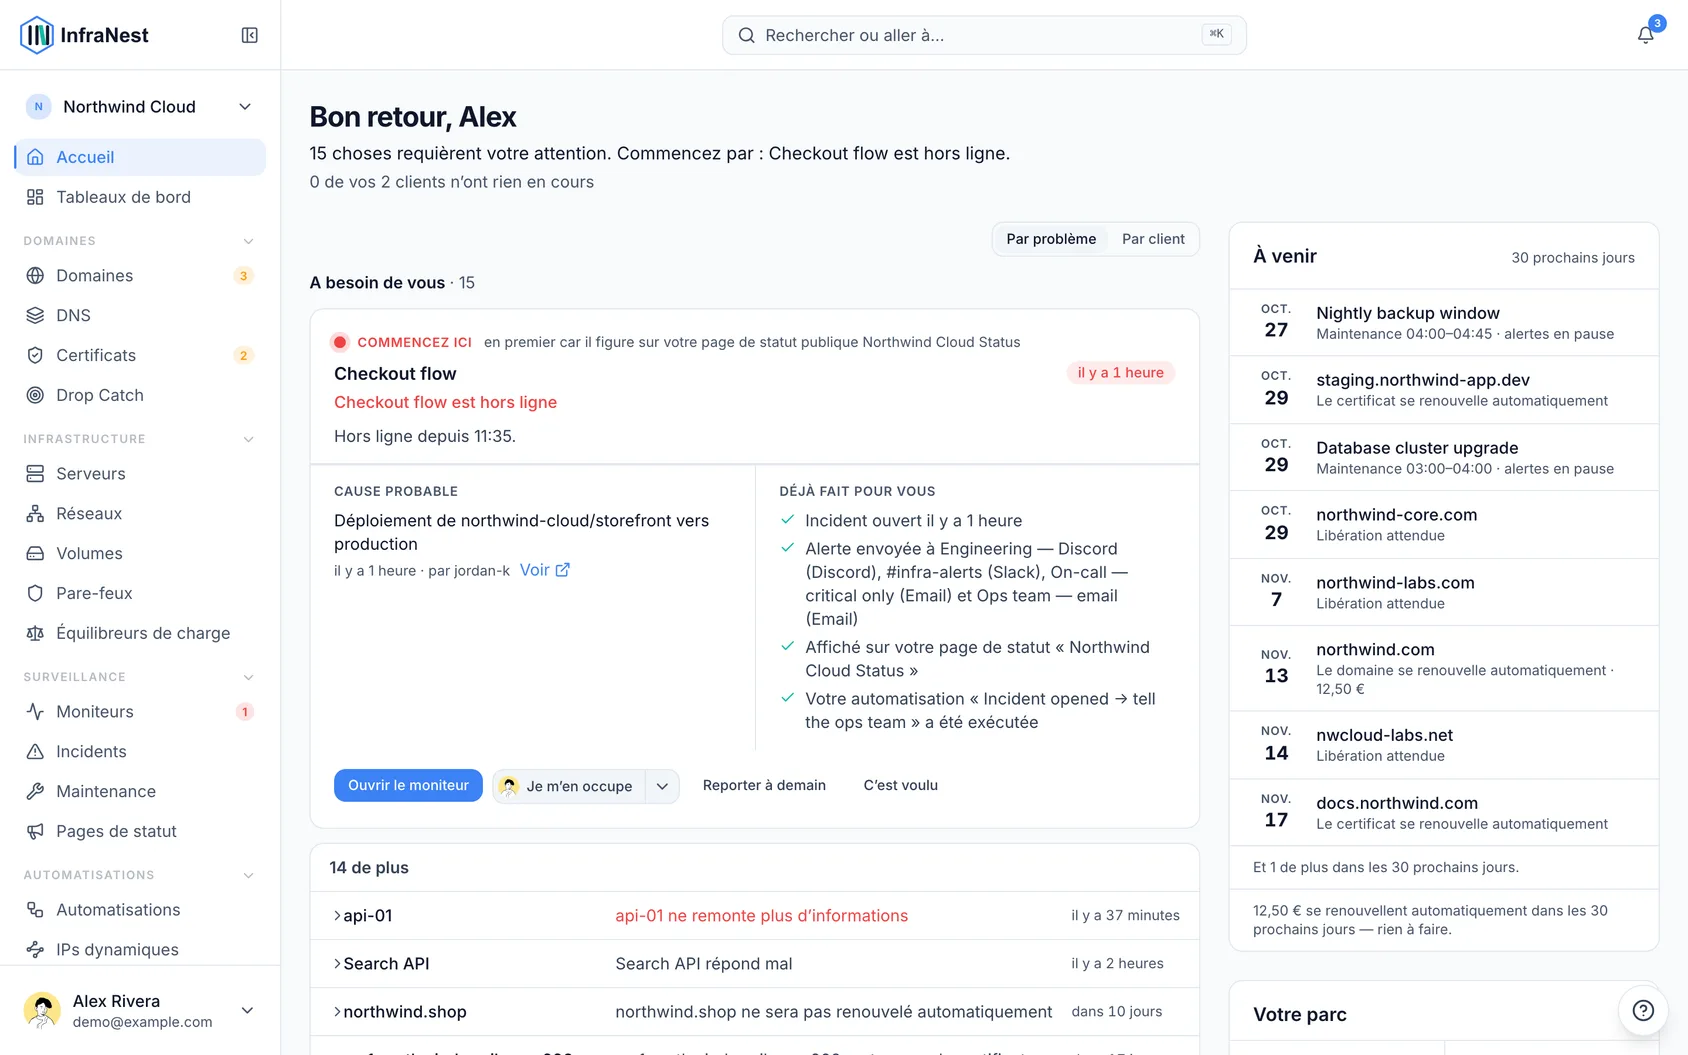Click the Ouvrir le moniteur button
This screenshot has height=1055, width=1688.
(408, 785)
